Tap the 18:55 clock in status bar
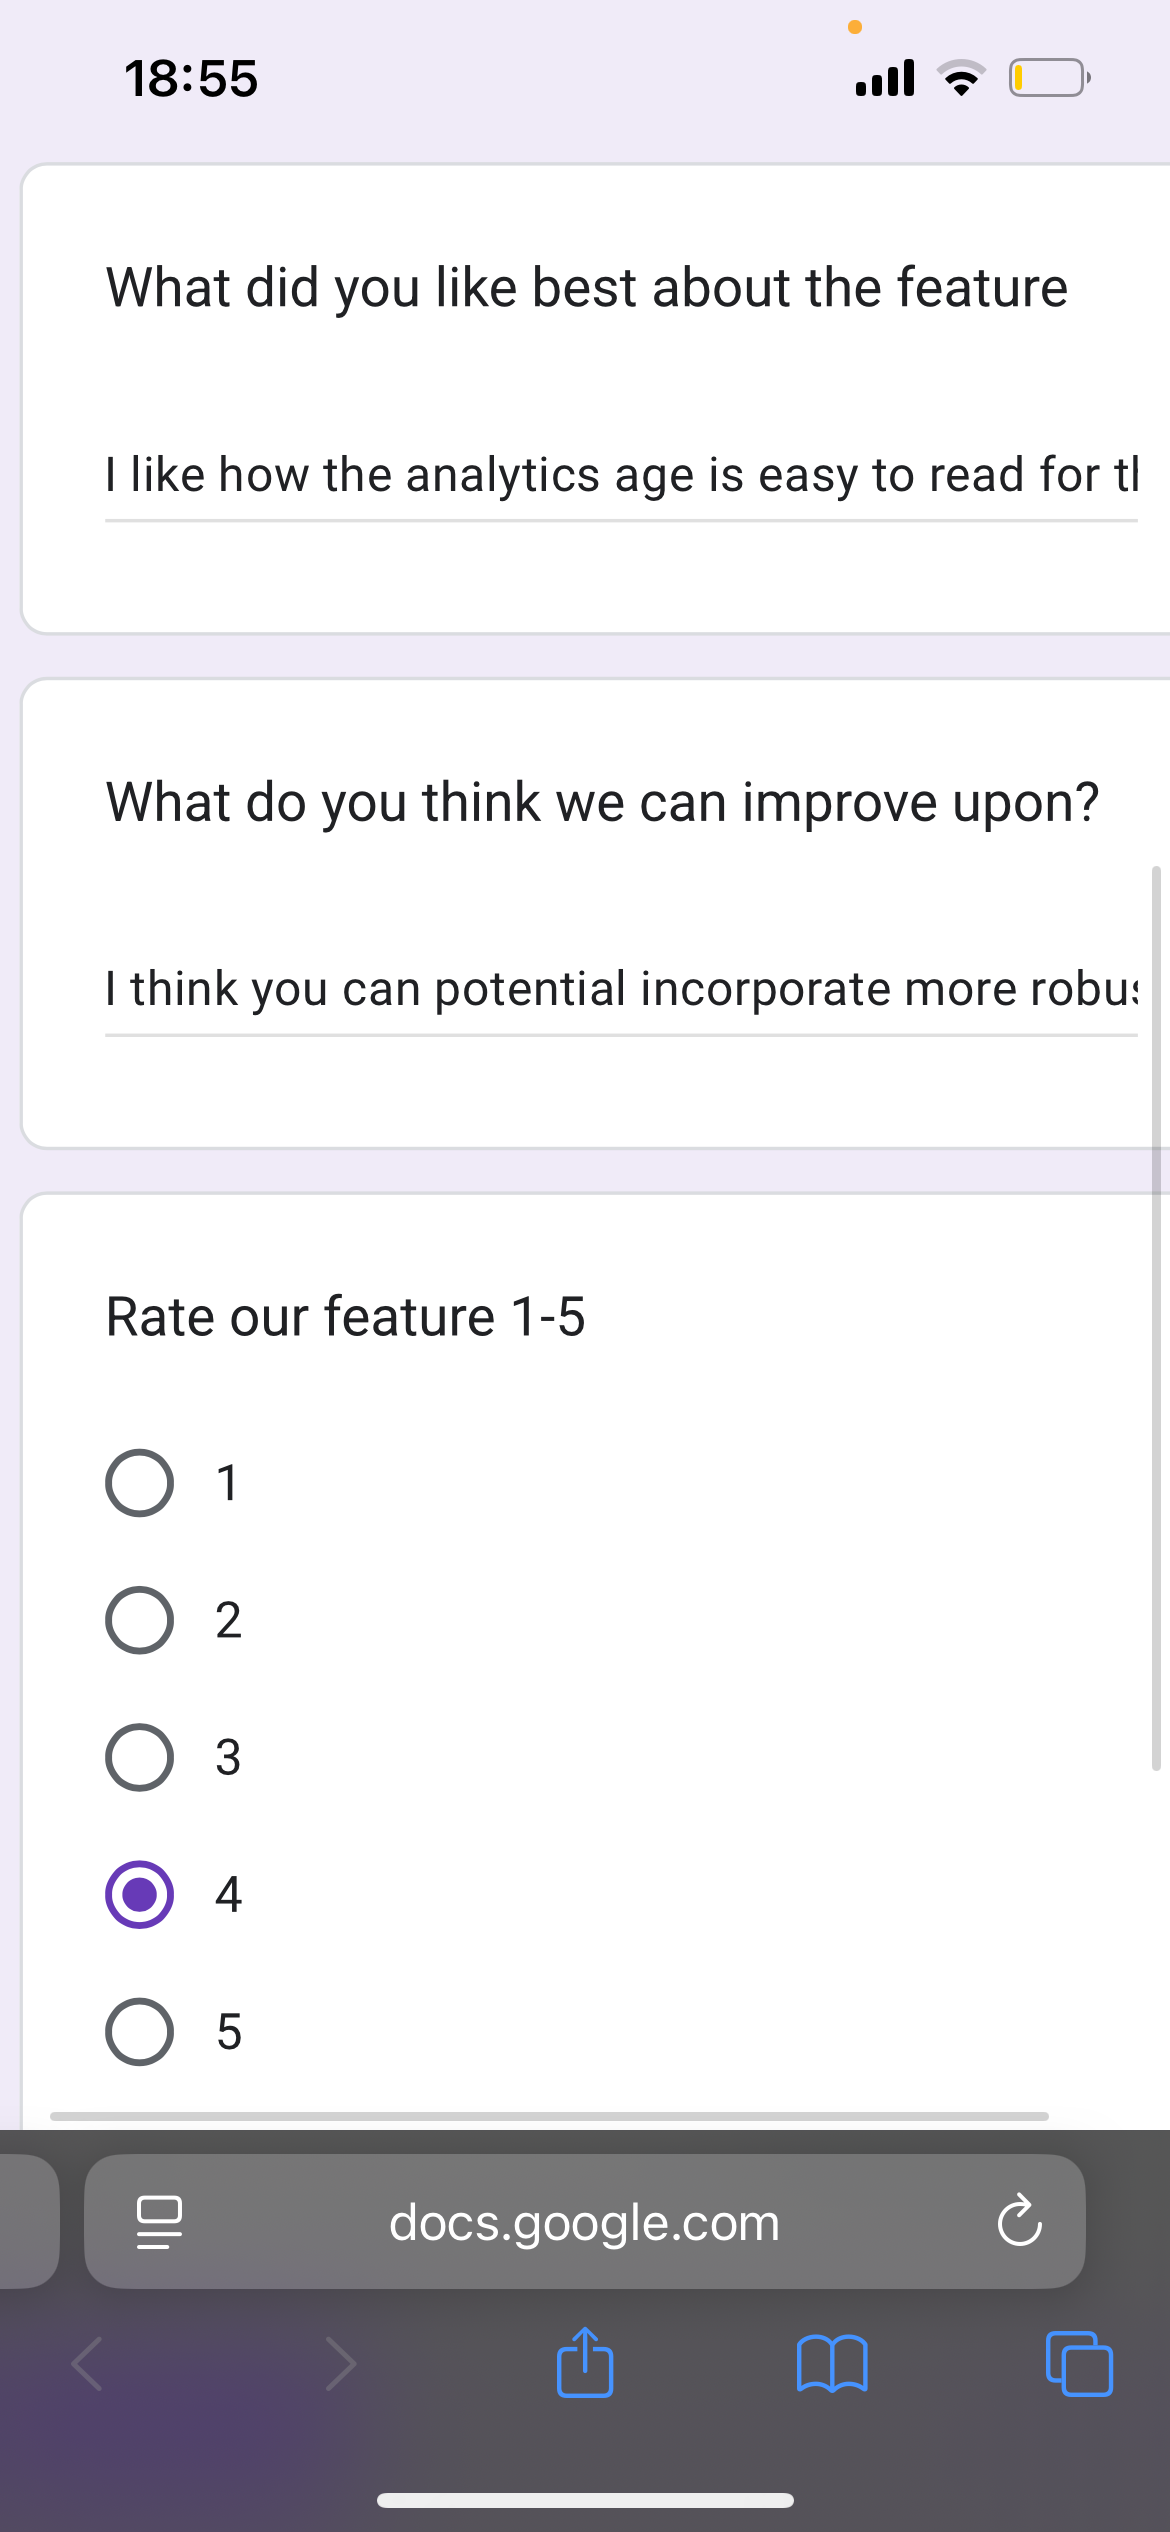Image resolution: width=1170 pixels, height=2532 pixels. pyautogui.click(x=191, y=78)
